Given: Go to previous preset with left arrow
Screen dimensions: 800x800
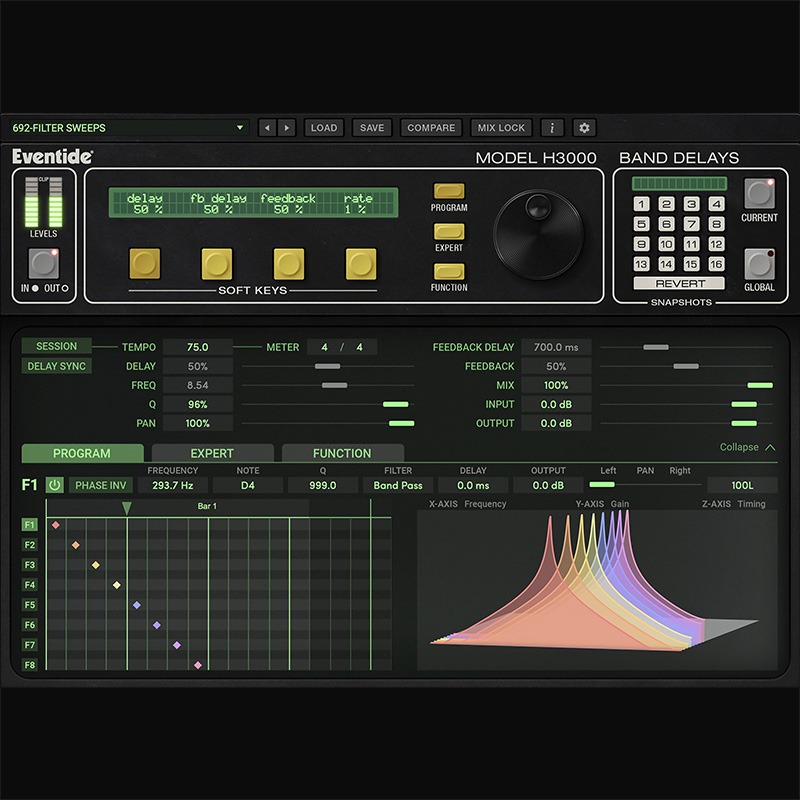Looking at the screenshot, I should tap(267, 128).
